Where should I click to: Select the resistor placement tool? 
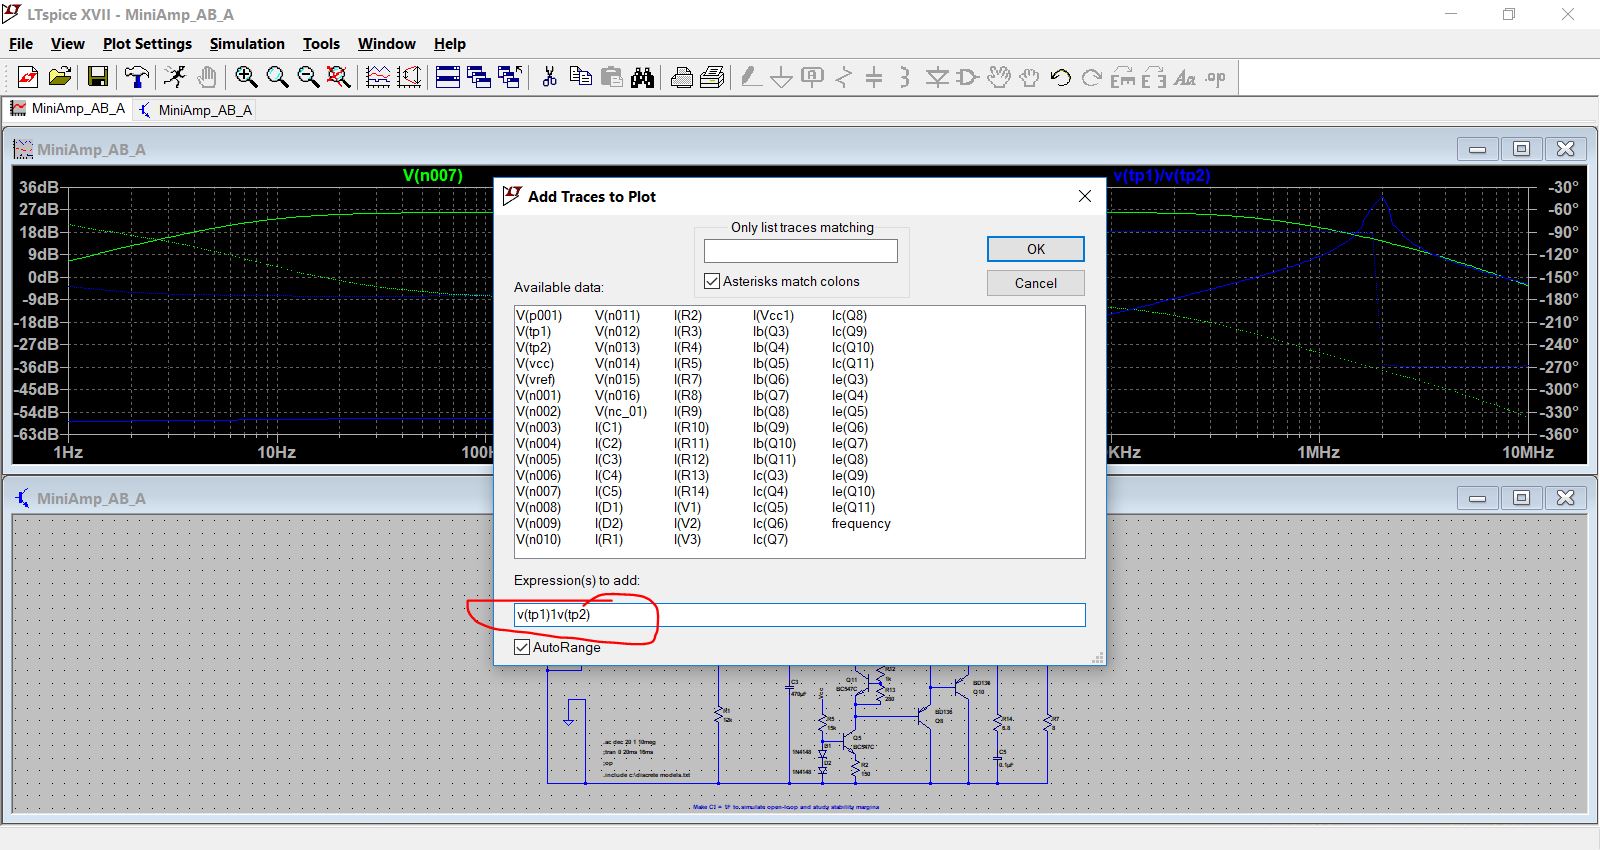click(x=844, y=77)
